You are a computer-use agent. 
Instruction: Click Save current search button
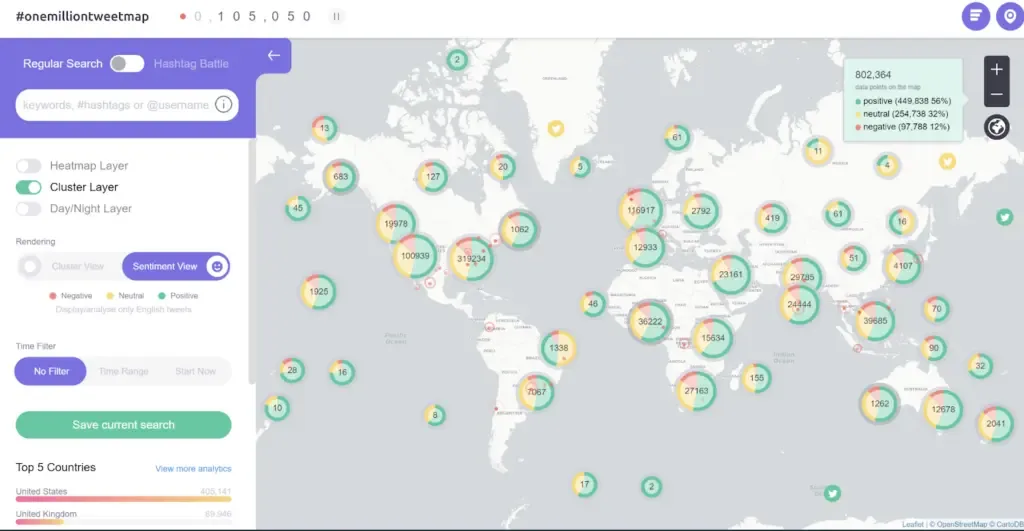pos(123,425)
